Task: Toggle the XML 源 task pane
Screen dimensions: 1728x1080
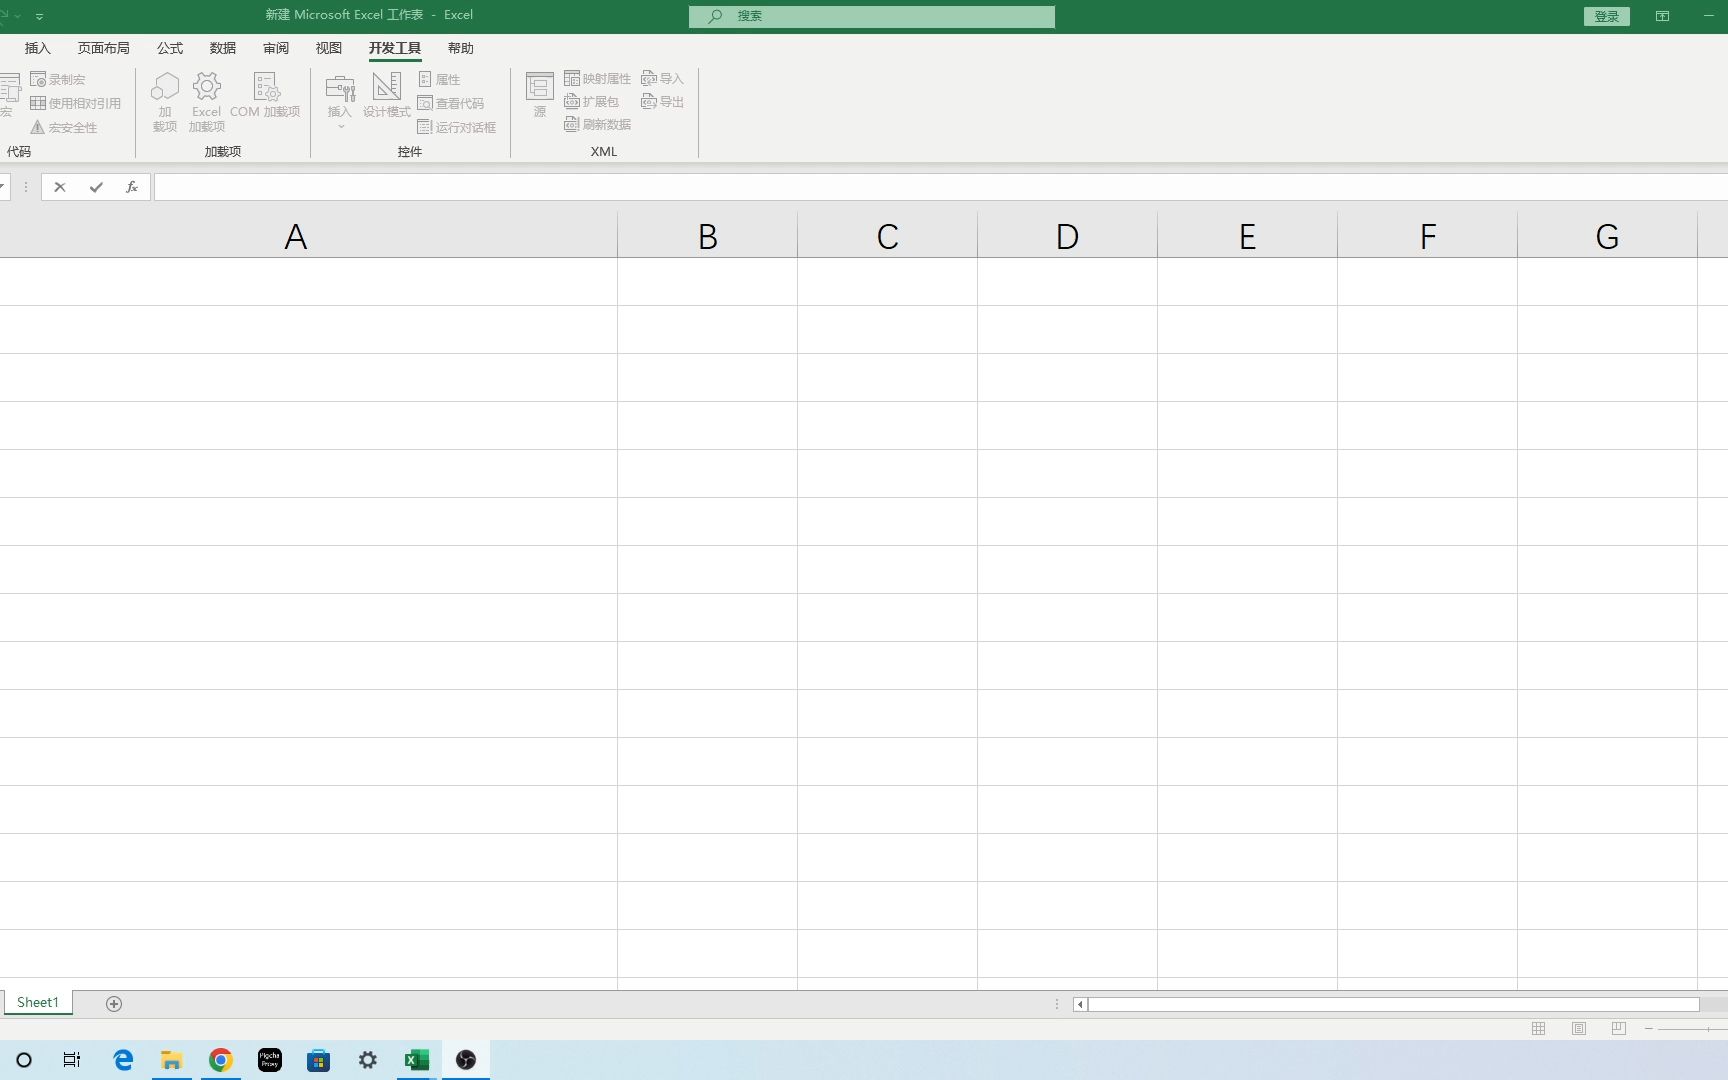Action: 539,95
